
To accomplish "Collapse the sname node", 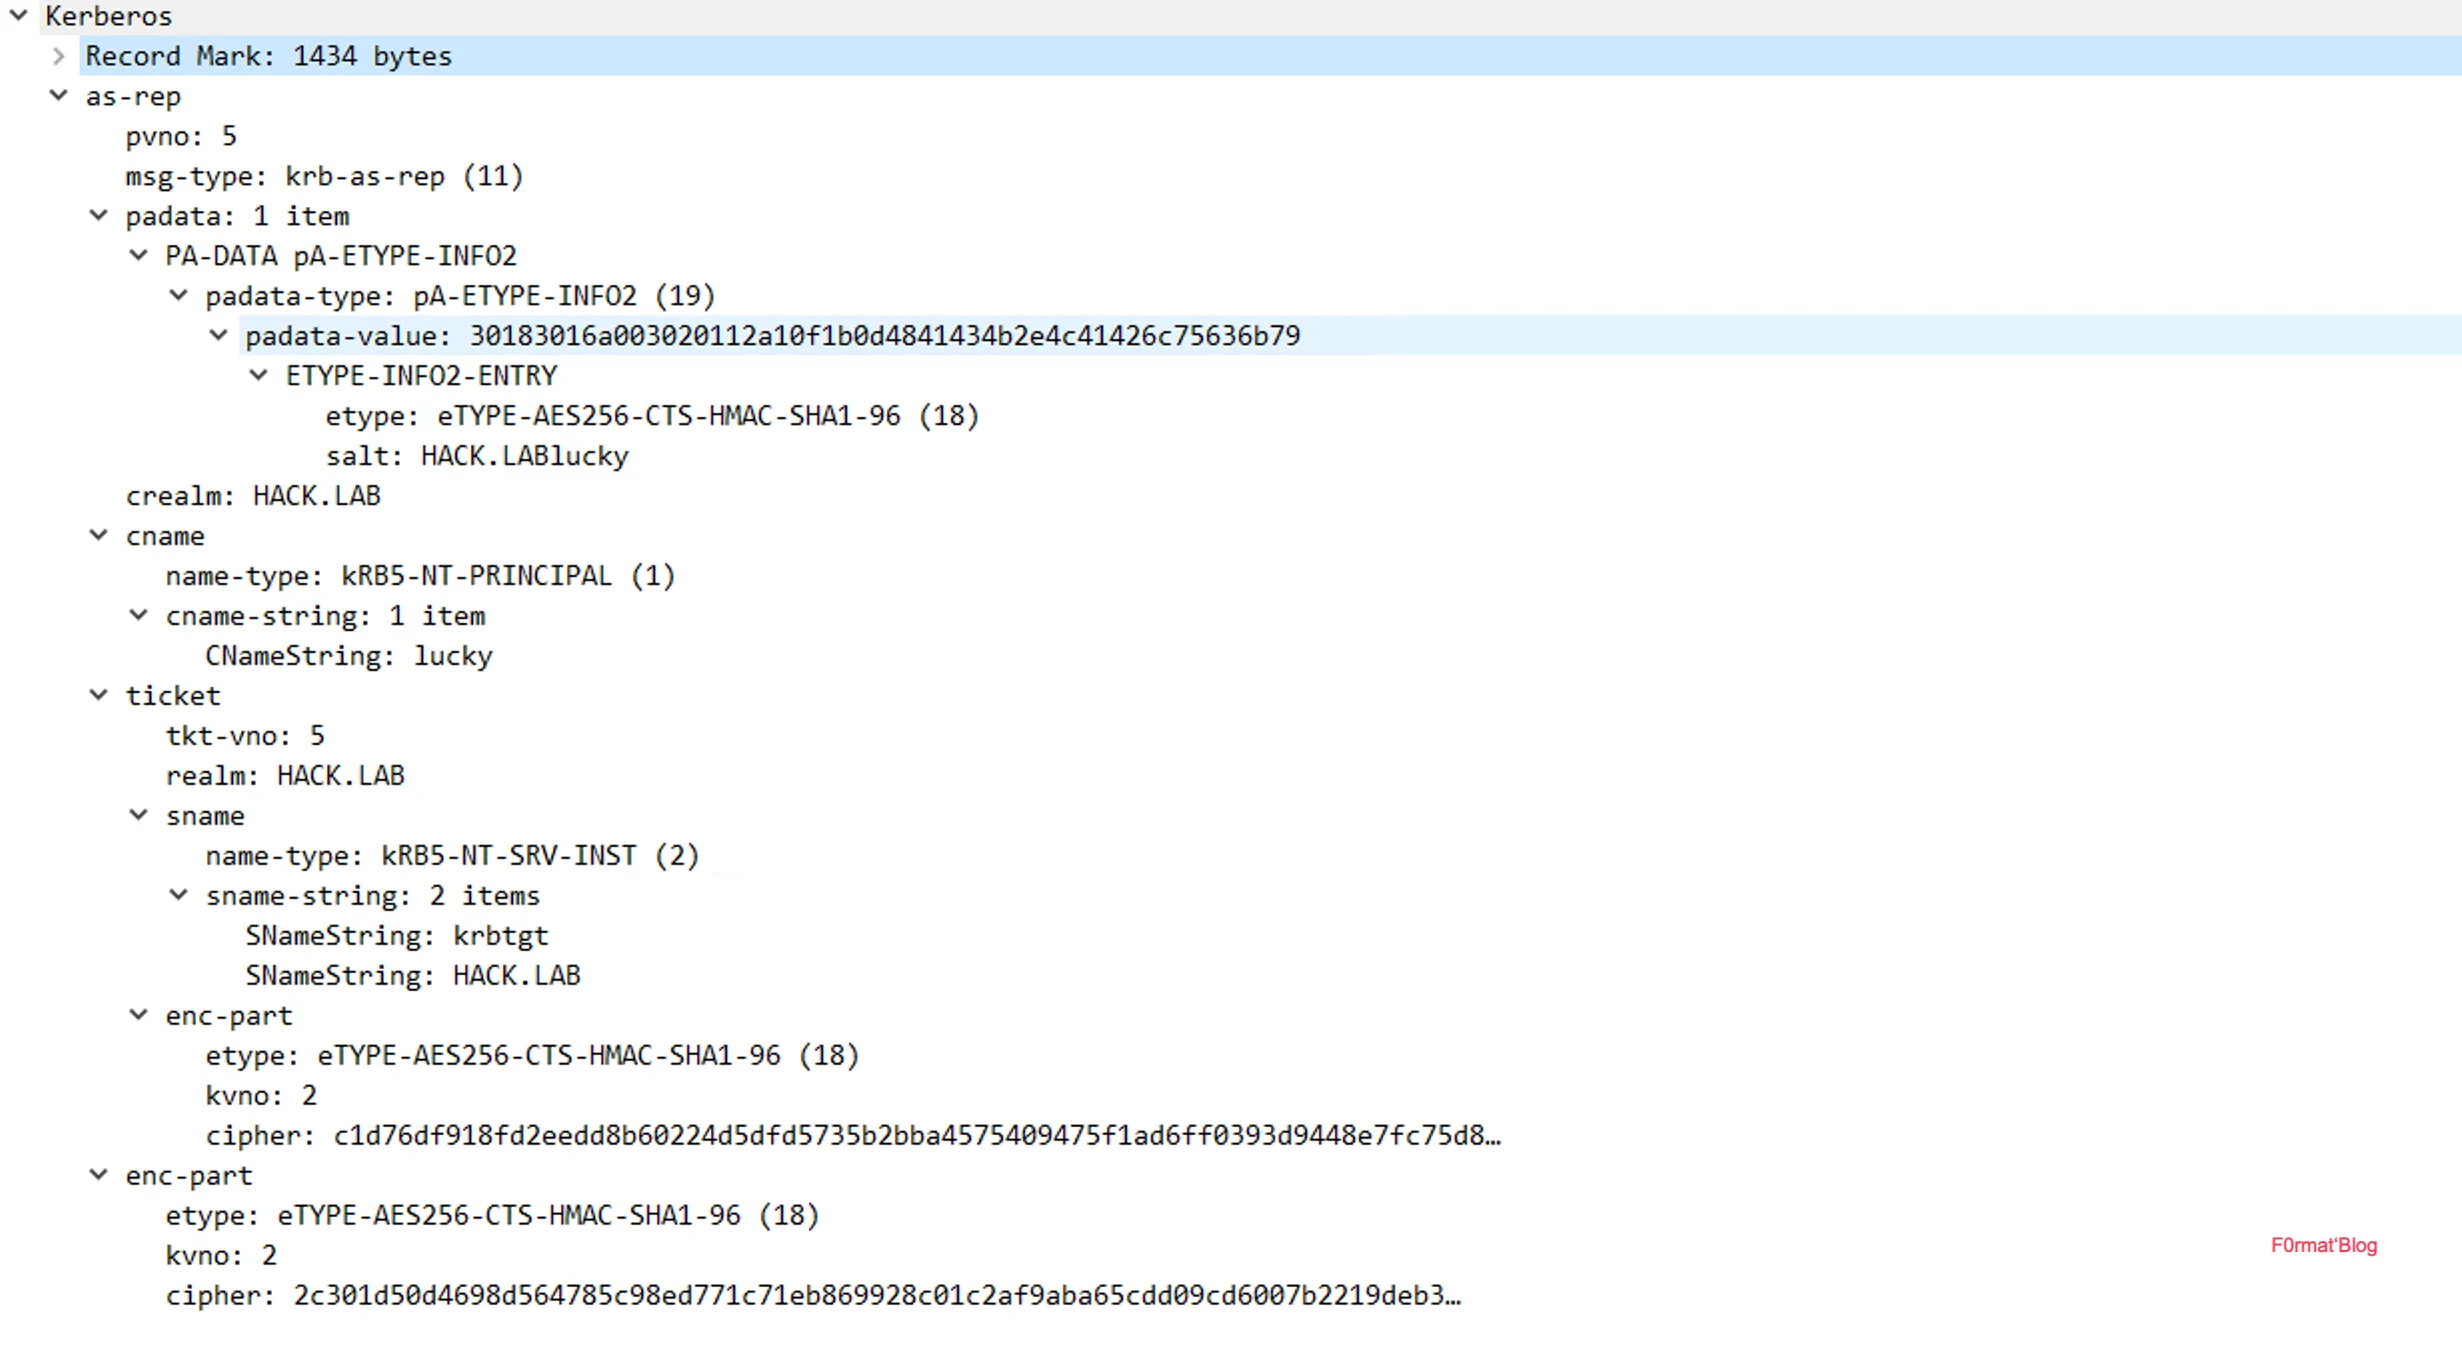I will [x=139, y=815].
